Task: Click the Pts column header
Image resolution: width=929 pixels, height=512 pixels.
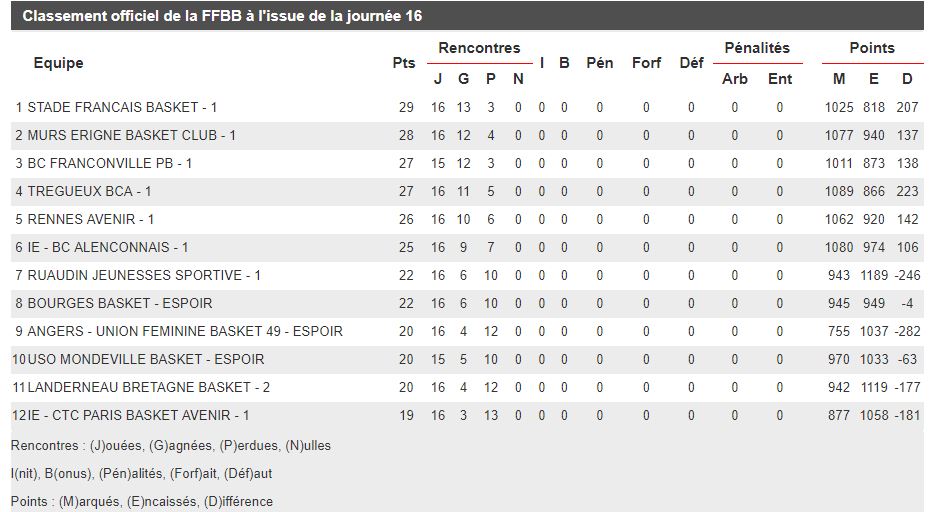Action: coord(403,63)
